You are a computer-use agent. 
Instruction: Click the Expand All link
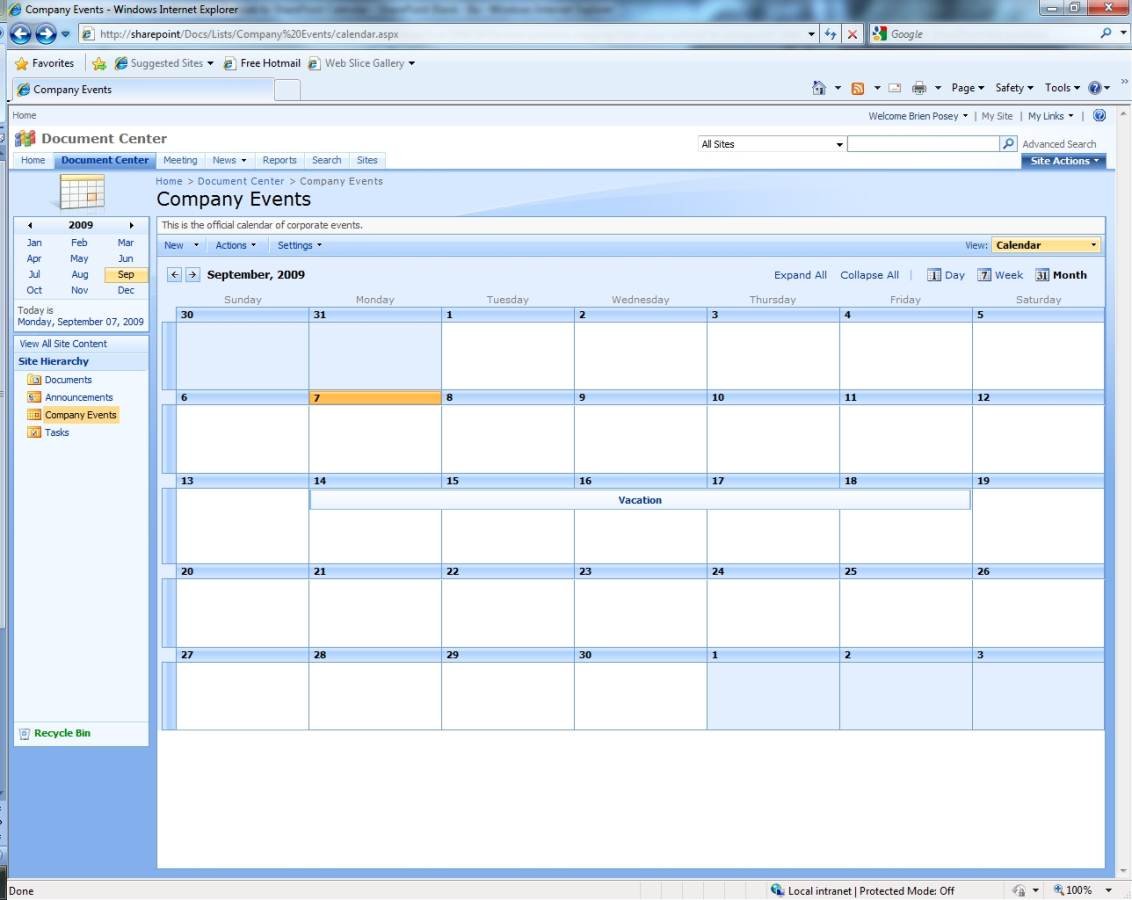click(800, 275)
